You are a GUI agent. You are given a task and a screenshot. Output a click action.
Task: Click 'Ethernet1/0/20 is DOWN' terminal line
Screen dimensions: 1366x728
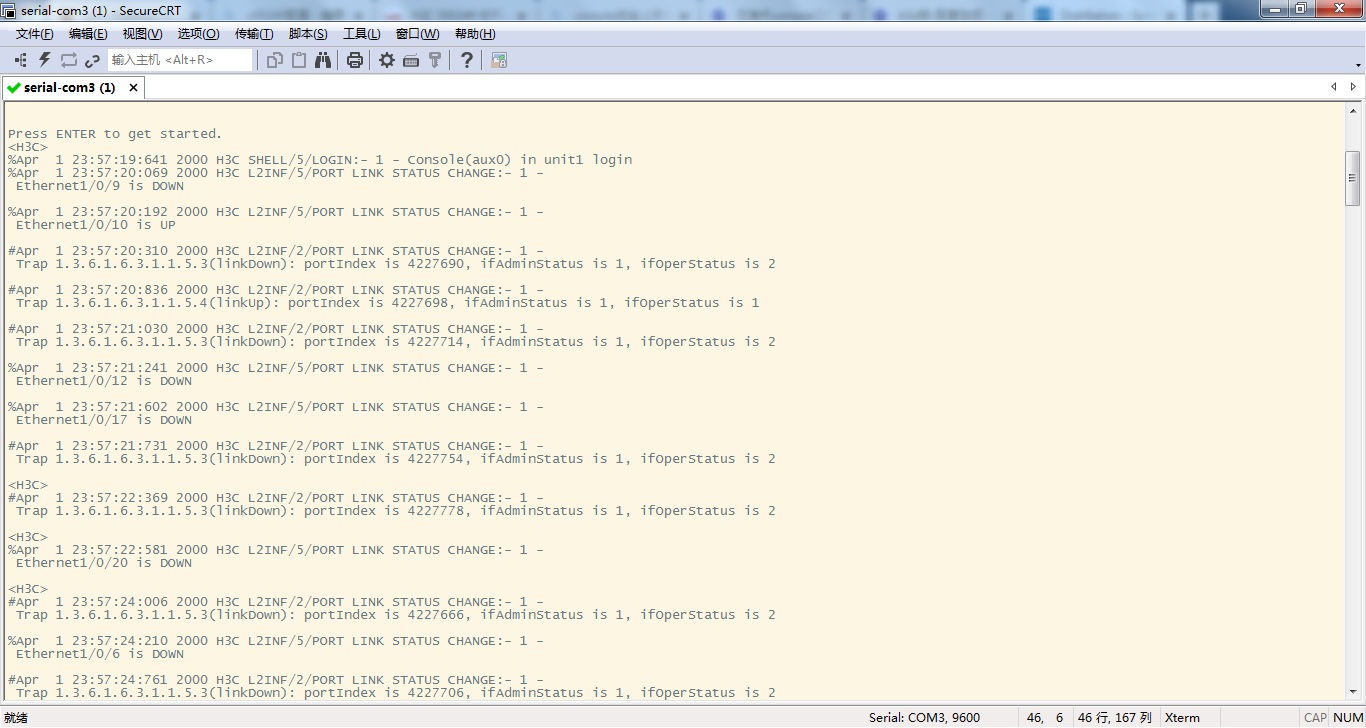(x=104, y=563)
